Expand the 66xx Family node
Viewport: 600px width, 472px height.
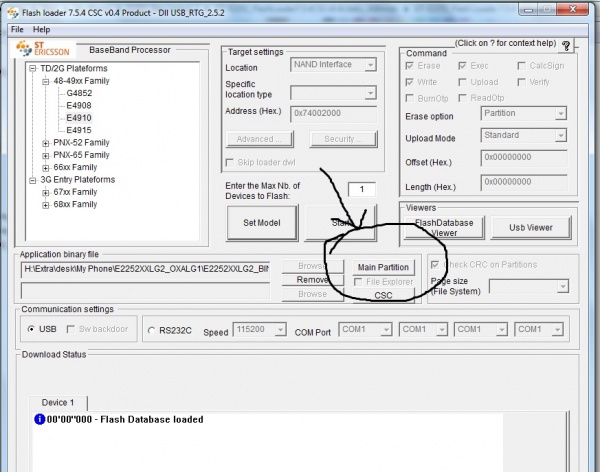pos(46,168)
